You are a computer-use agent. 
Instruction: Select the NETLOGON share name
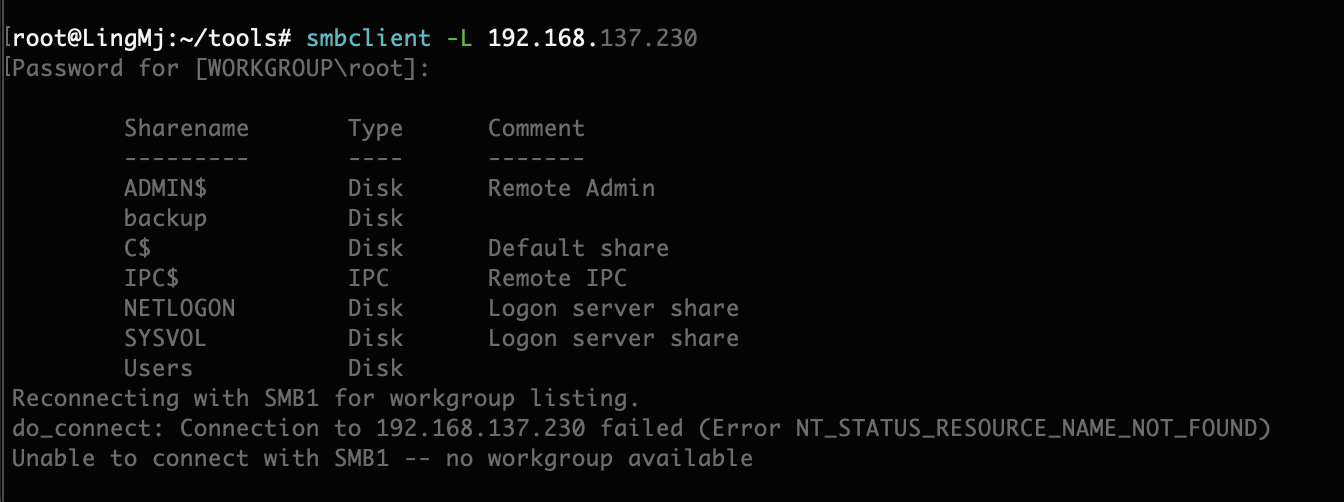[x=179, y=308]
